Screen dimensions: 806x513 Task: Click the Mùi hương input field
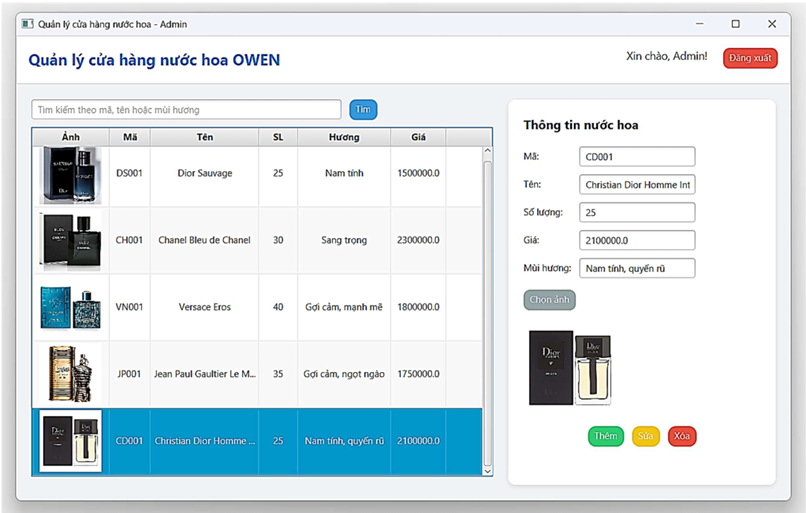pos(636,268)
